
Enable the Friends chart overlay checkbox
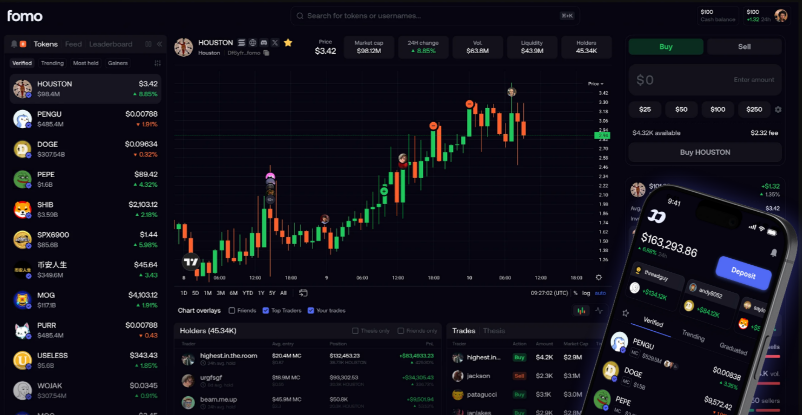[232, 311]
